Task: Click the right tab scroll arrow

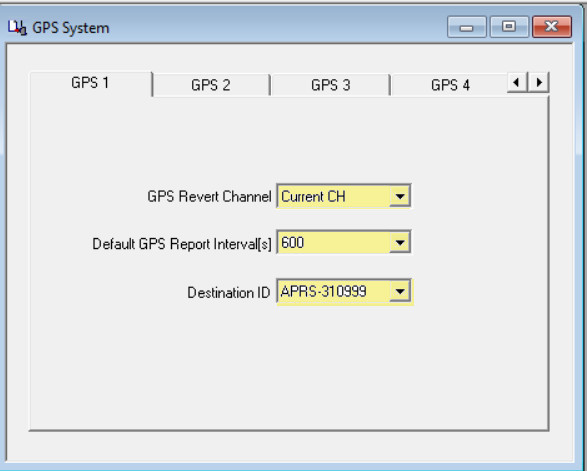Action: click(539, 82)
